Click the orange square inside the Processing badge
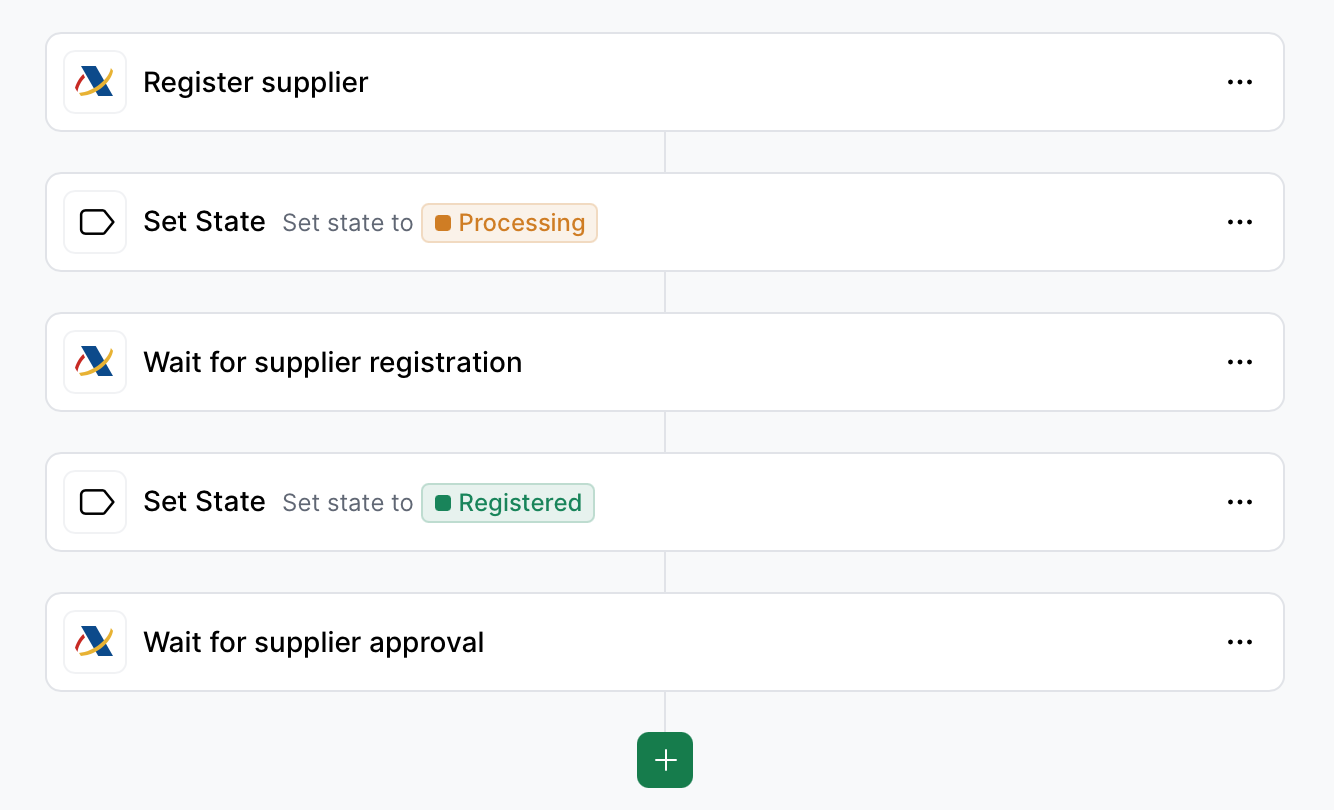1334x810 pixels. coord(443,223)
